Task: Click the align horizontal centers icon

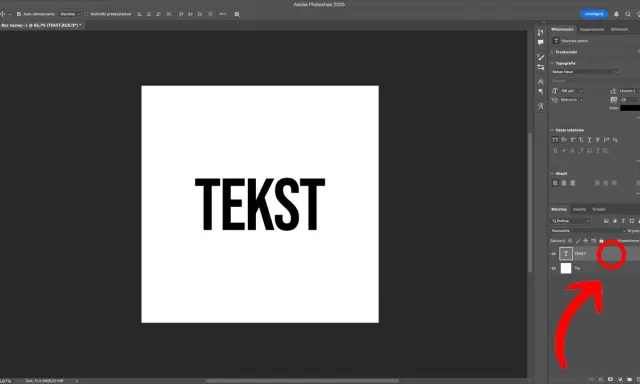Action: (149, 14)
